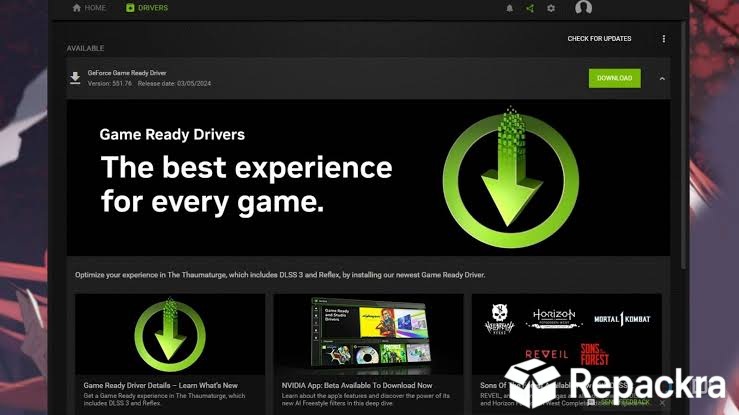This screenshot has width=739, height=415.
Task: Open settings gear icon
Action: 551,8
